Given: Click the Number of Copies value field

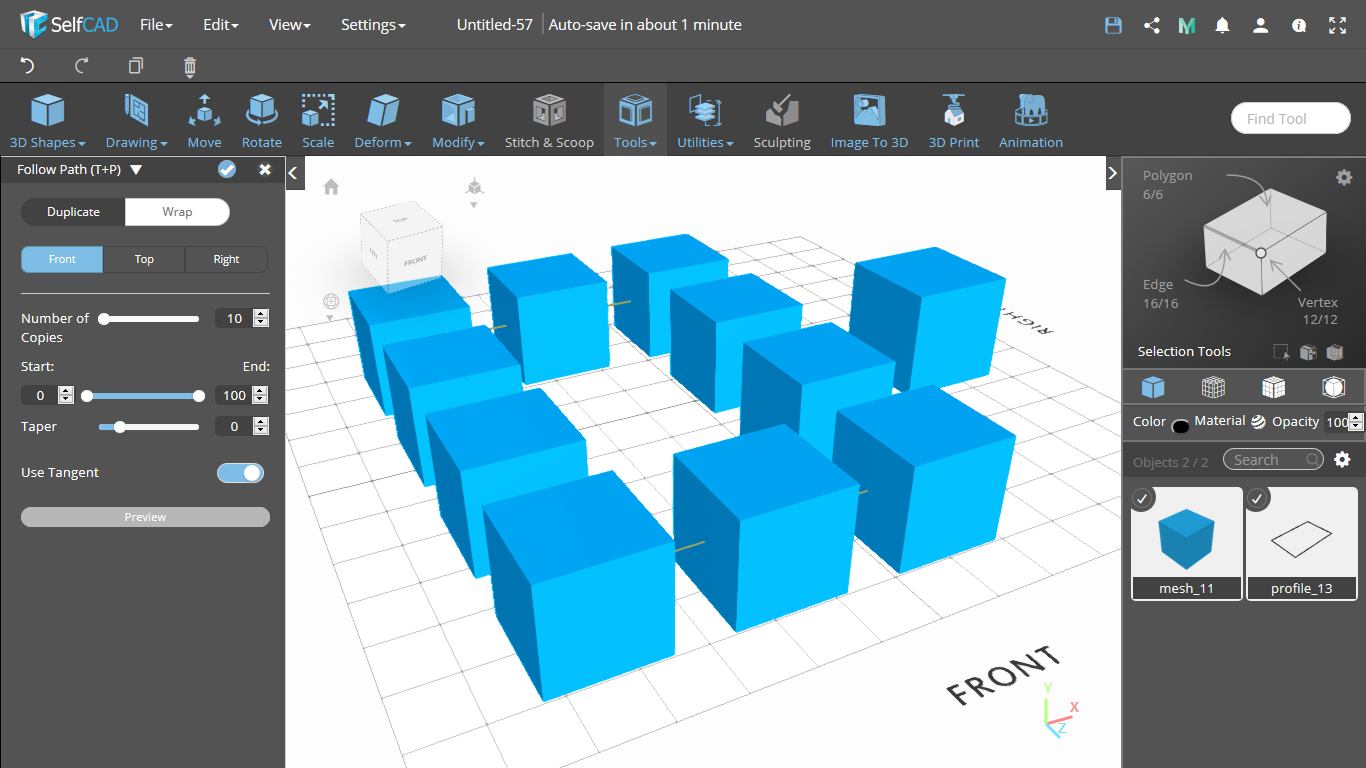Looking at the screenshot, I should [235, 319].
